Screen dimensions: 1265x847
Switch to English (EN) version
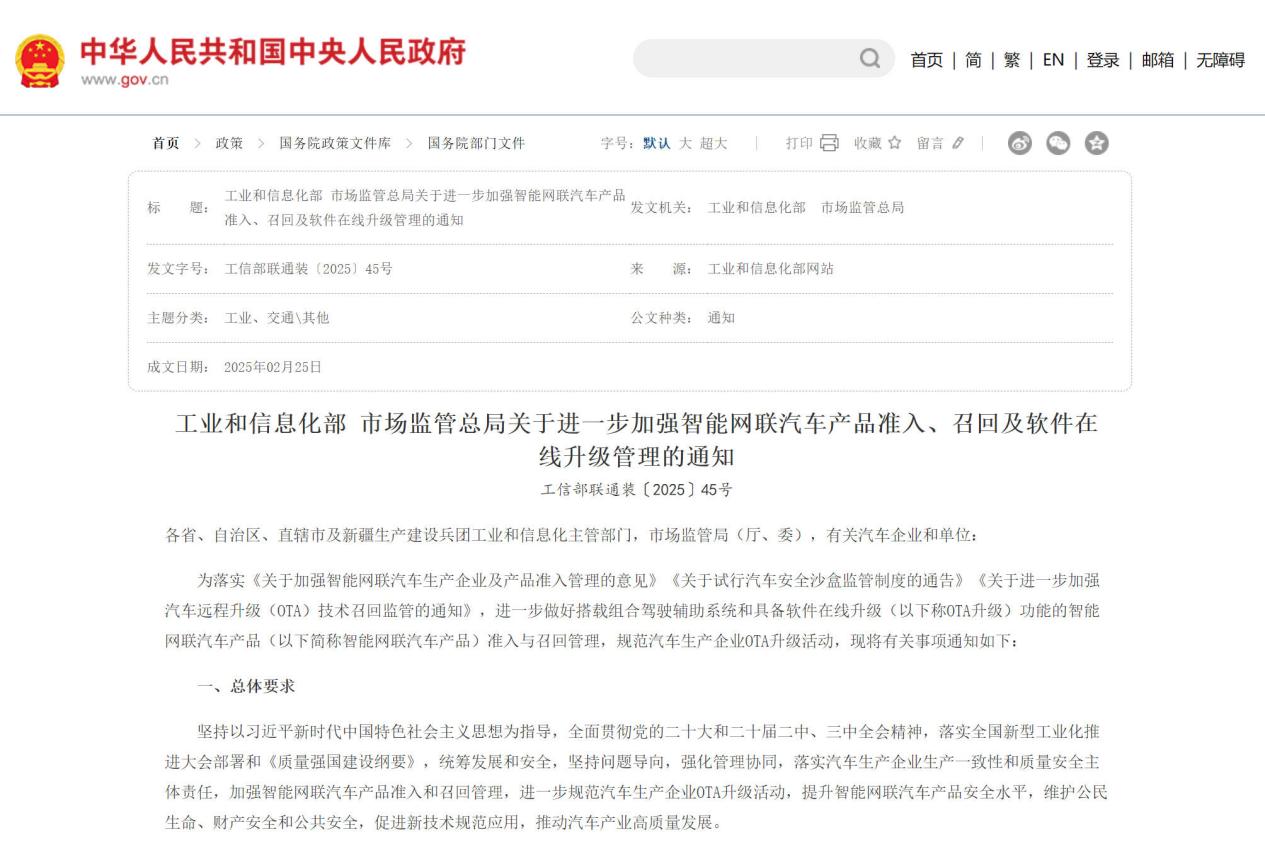coord(1053,60)
